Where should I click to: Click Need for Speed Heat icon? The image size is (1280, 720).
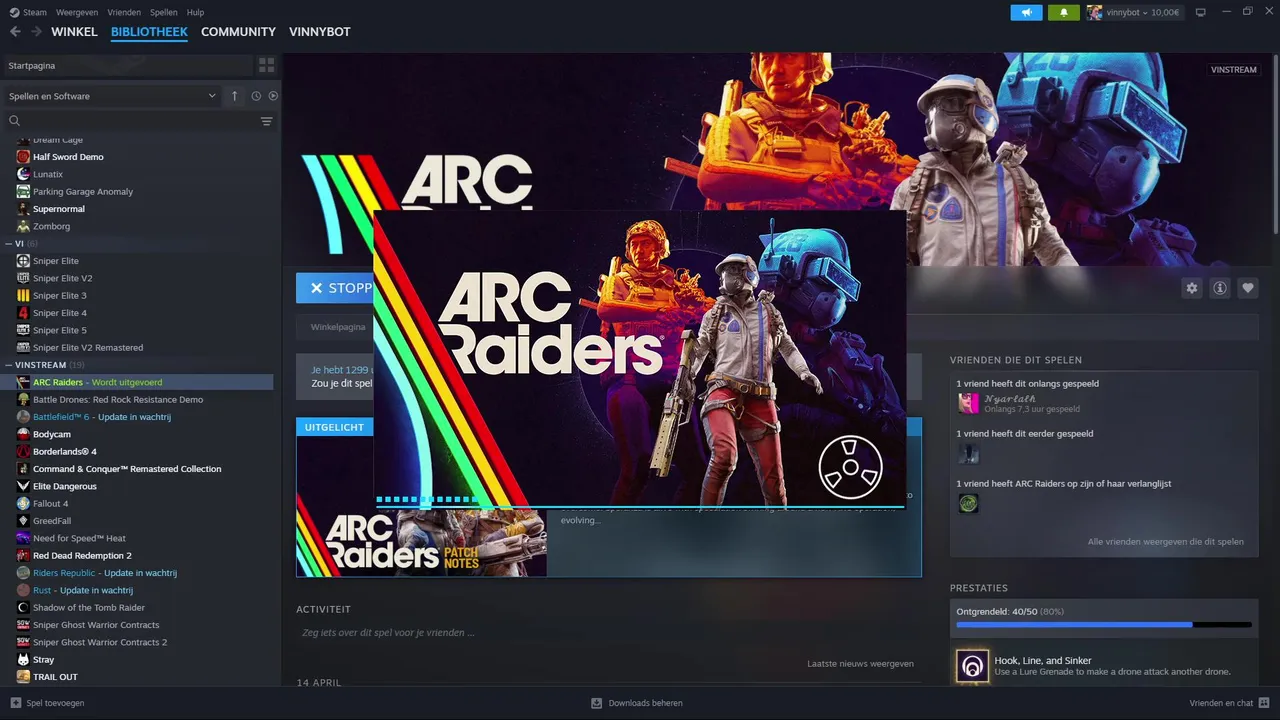24,538
